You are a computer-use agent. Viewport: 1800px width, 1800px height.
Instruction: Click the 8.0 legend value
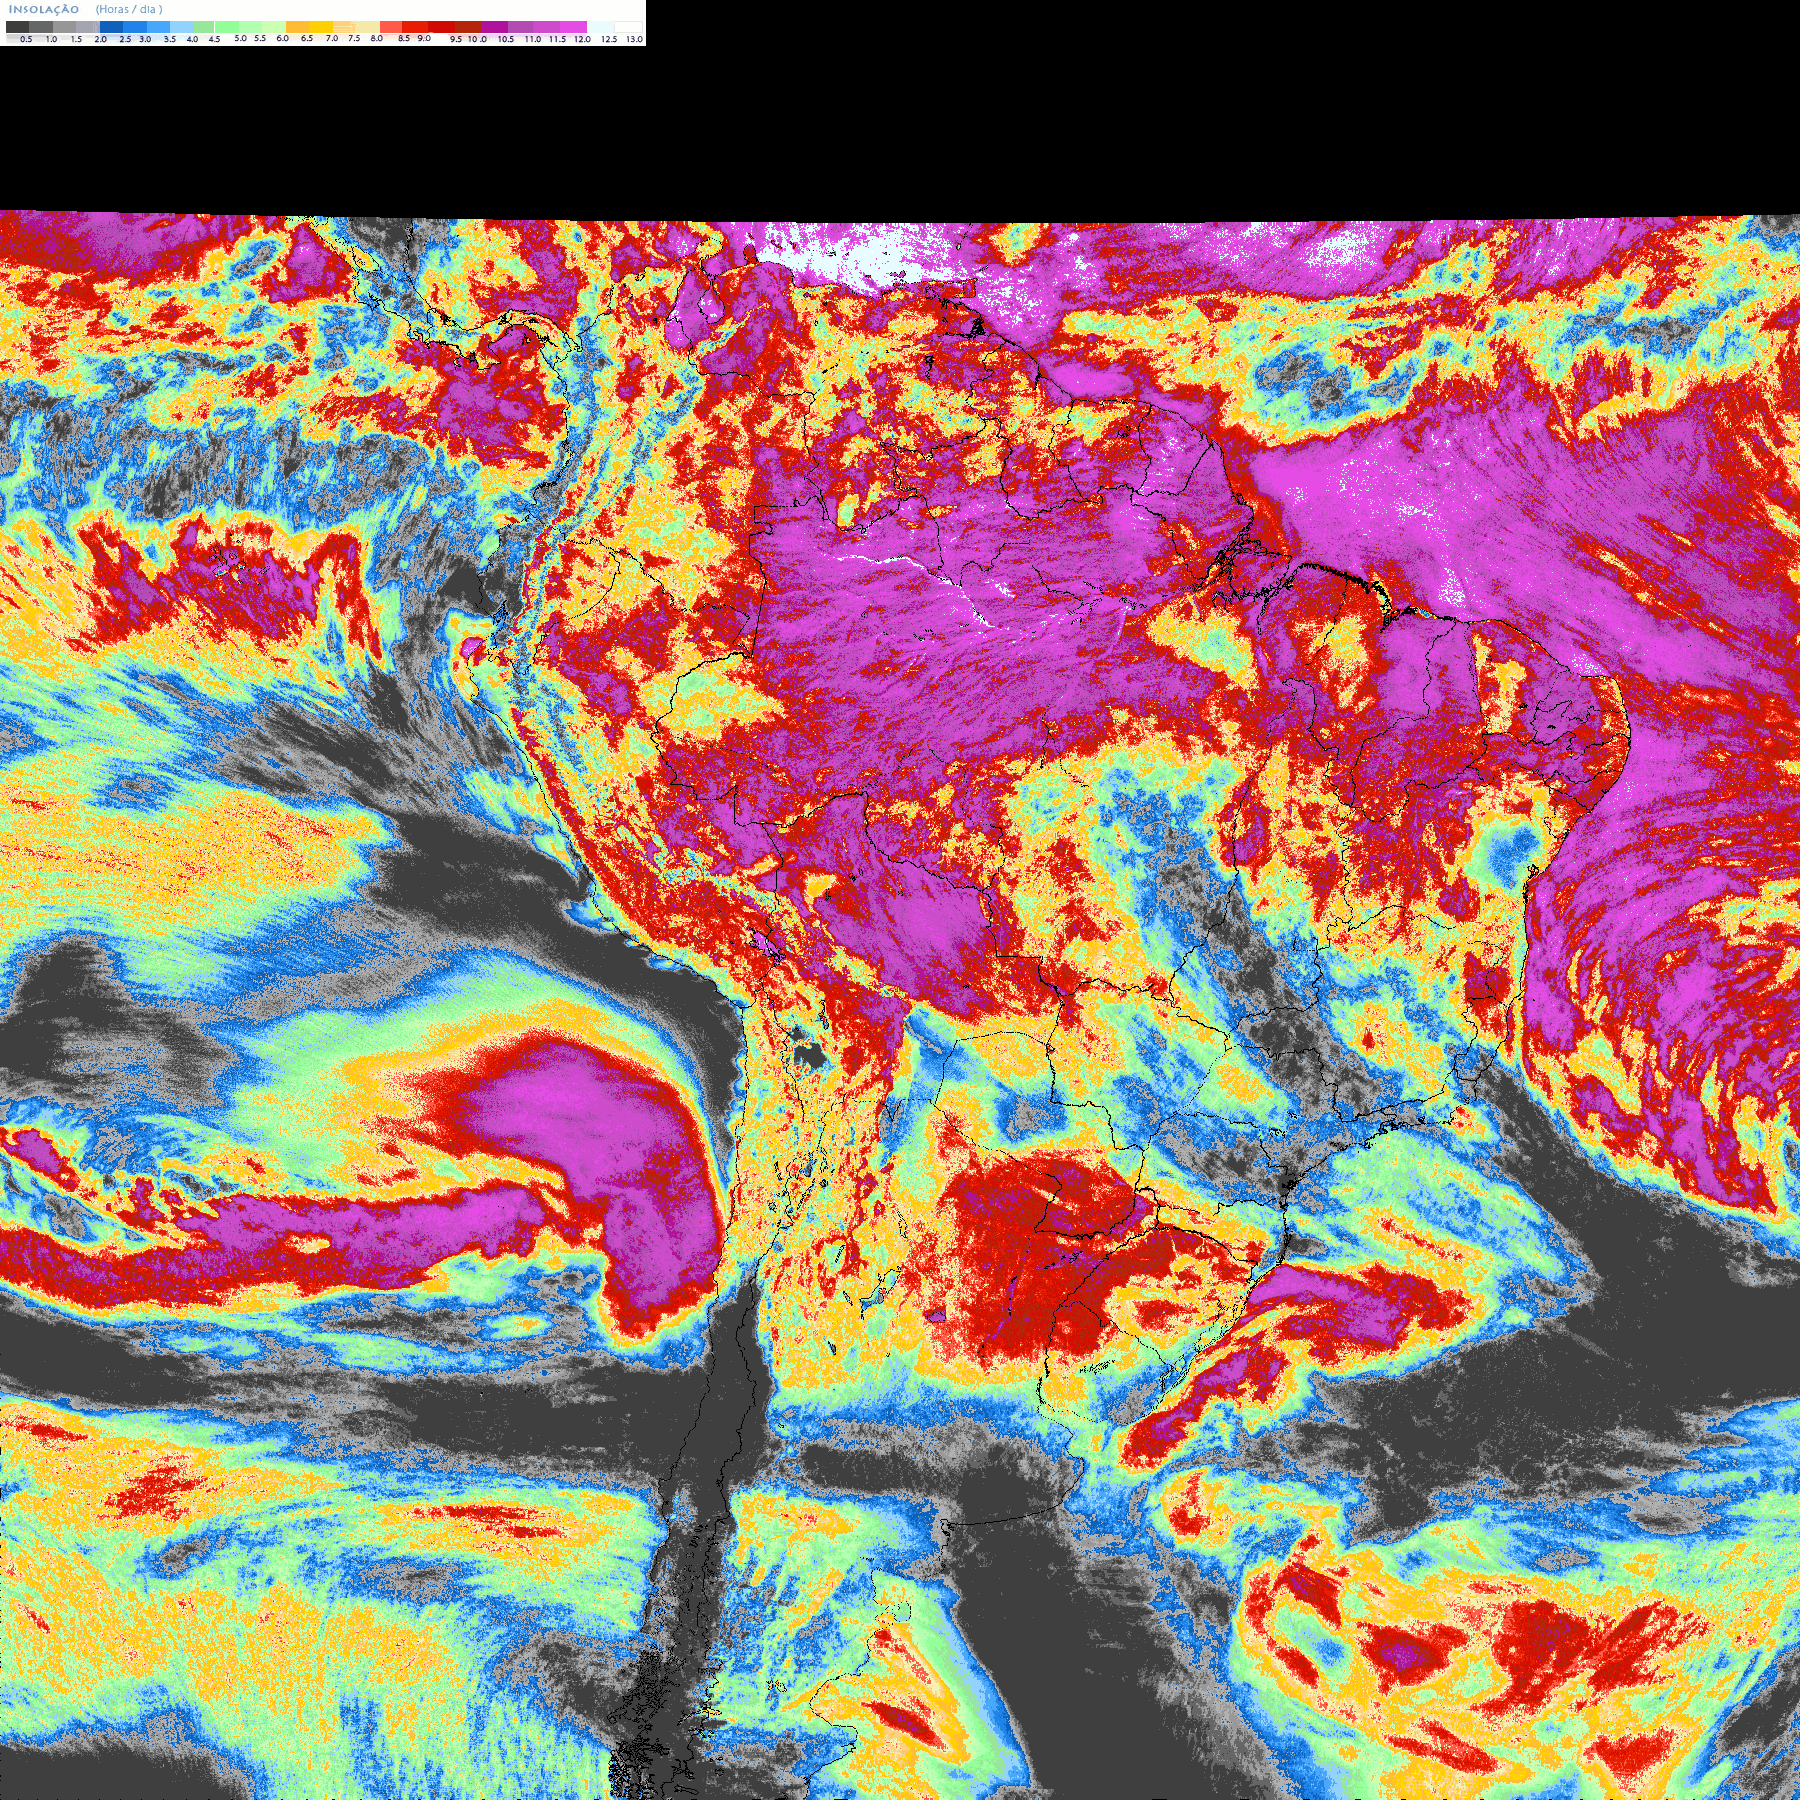pyautogui.click(x=377, y=38)
